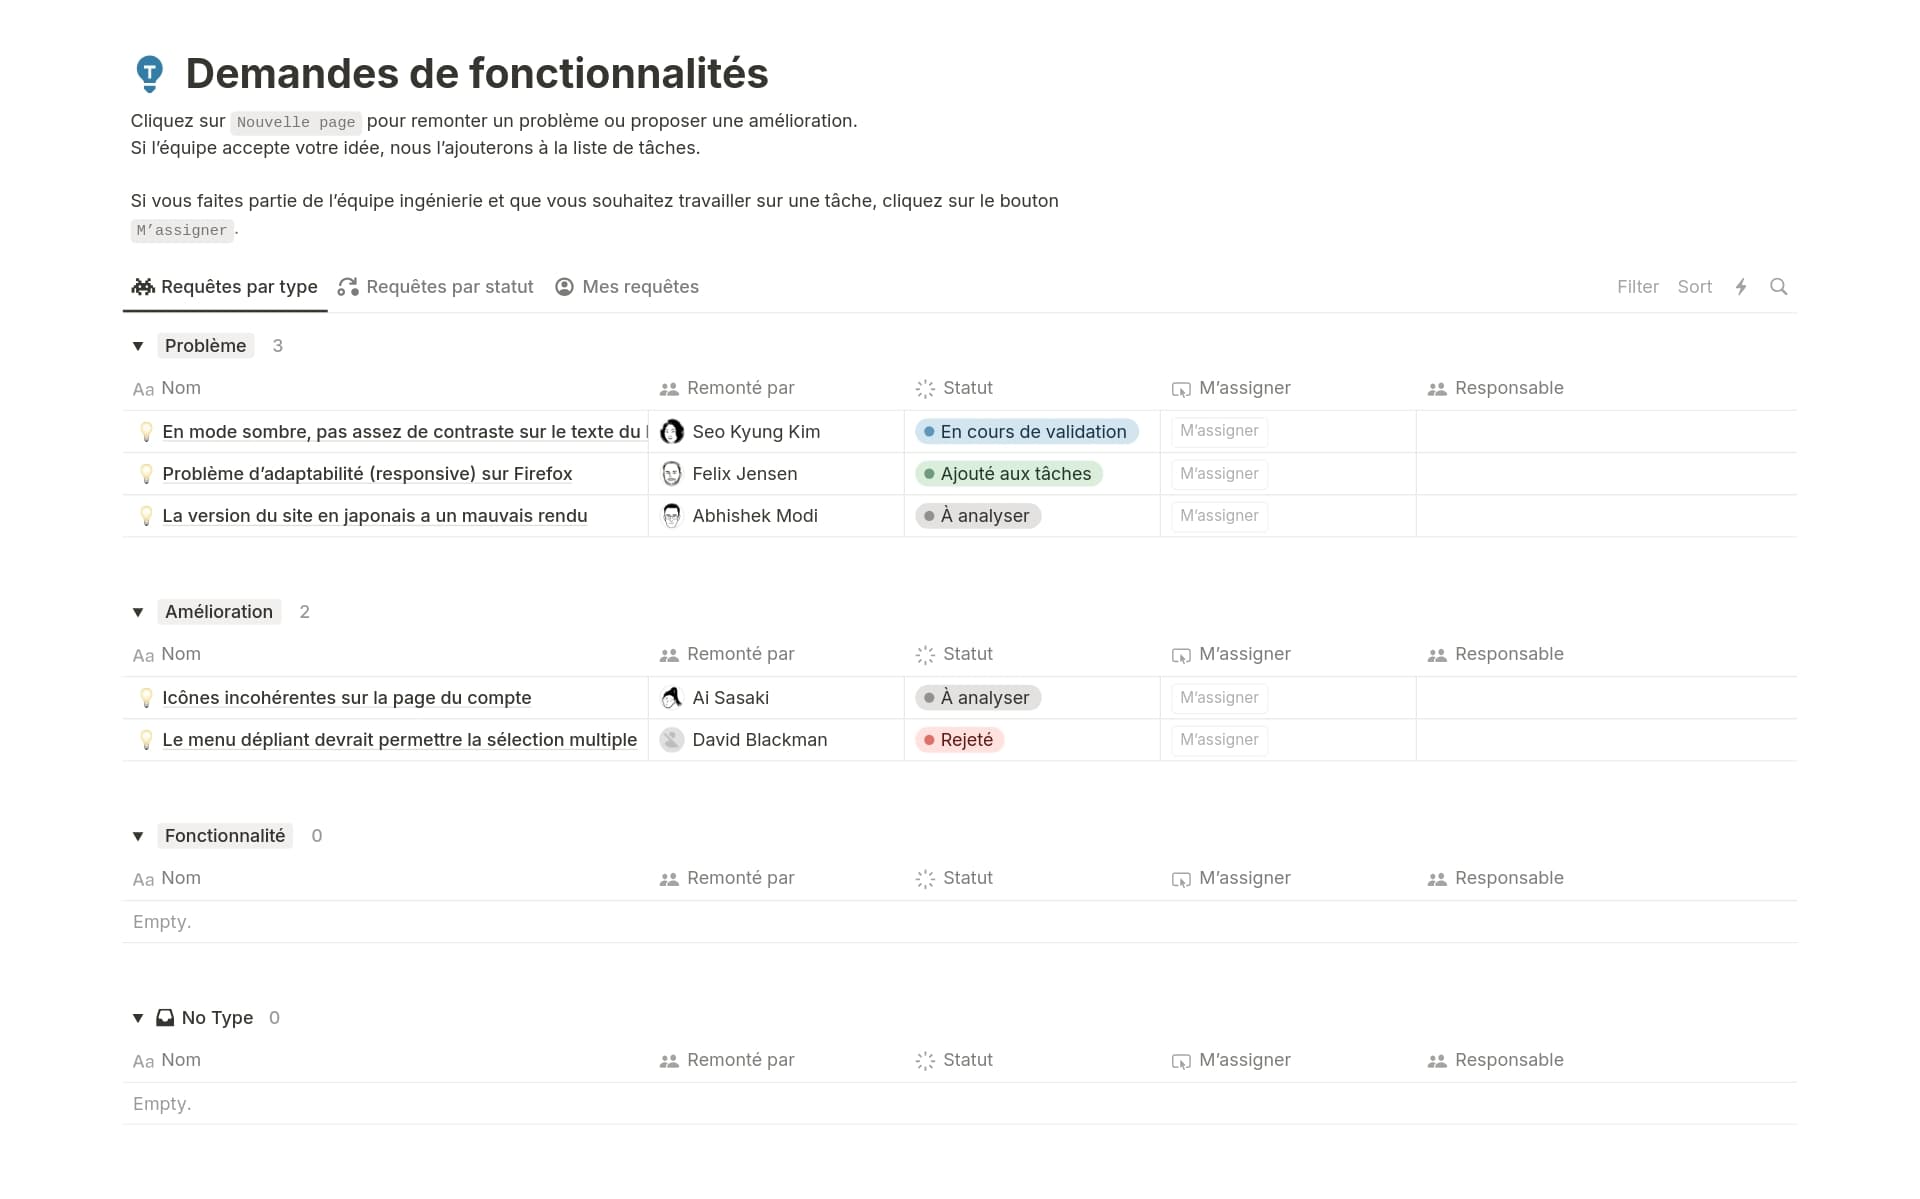Click Ai Sasaki's avatar icon
The image size is (1920, 1199).
click(672, 698)
